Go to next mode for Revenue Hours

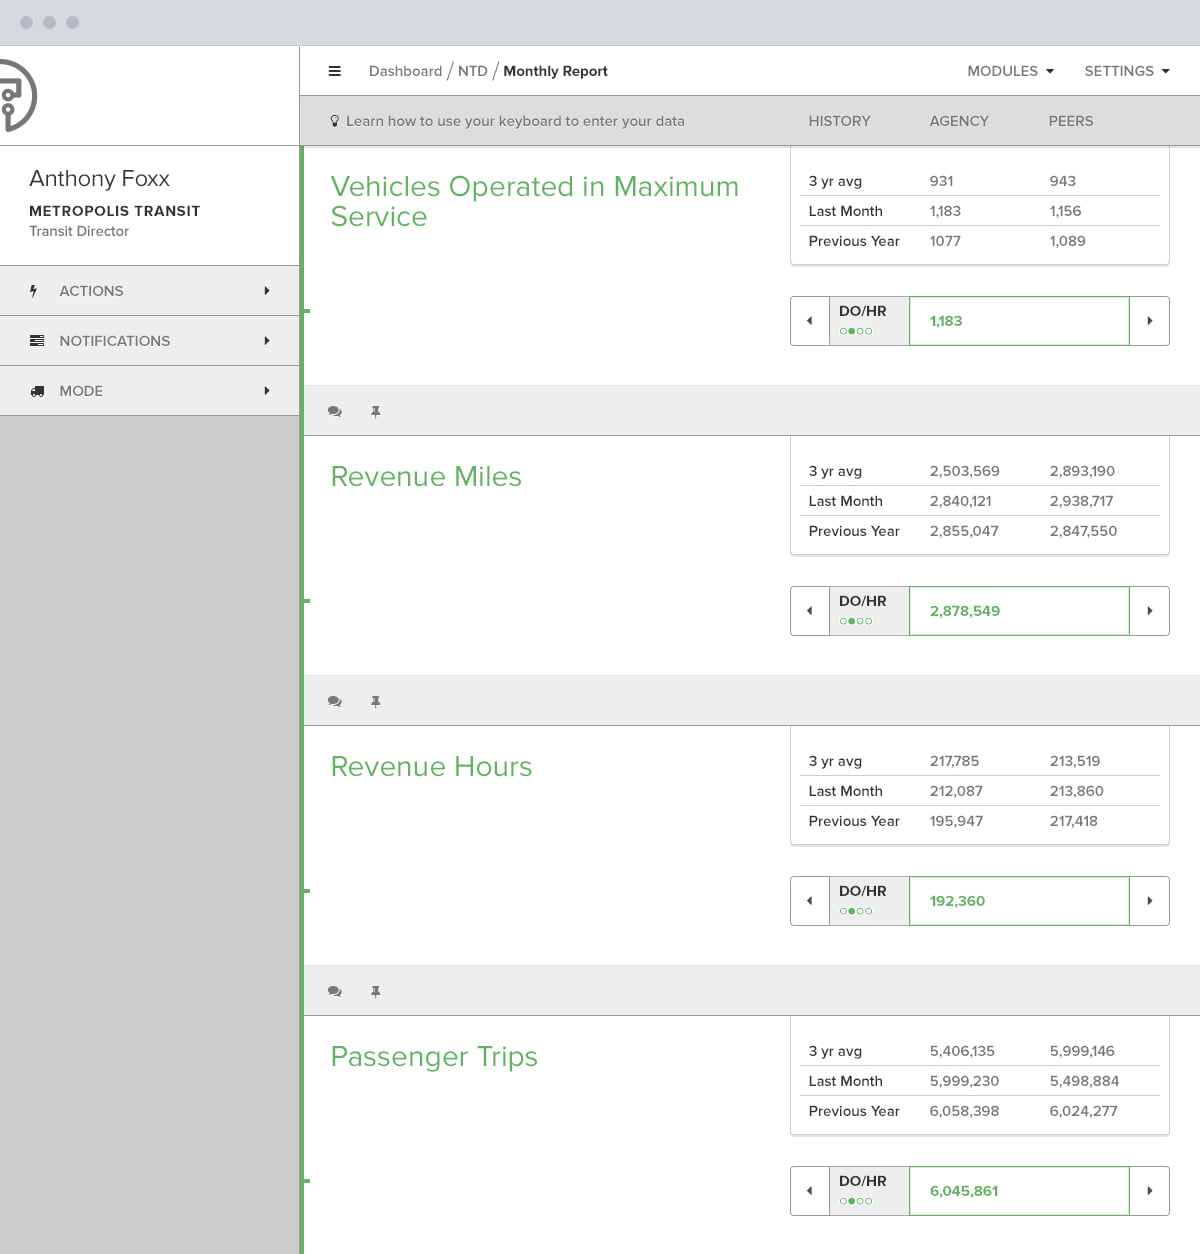coord(1149,901)
